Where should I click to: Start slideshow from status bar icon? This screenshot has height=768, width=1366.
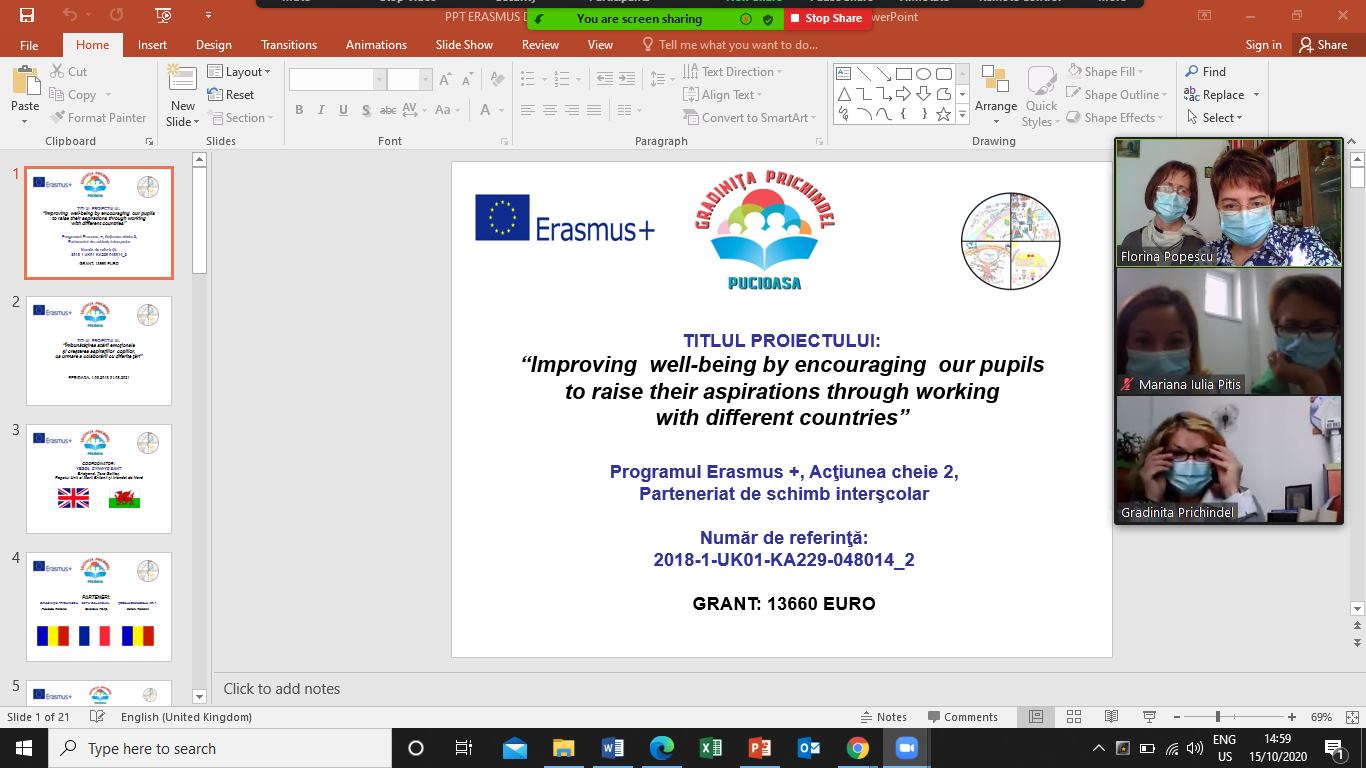1149,717
